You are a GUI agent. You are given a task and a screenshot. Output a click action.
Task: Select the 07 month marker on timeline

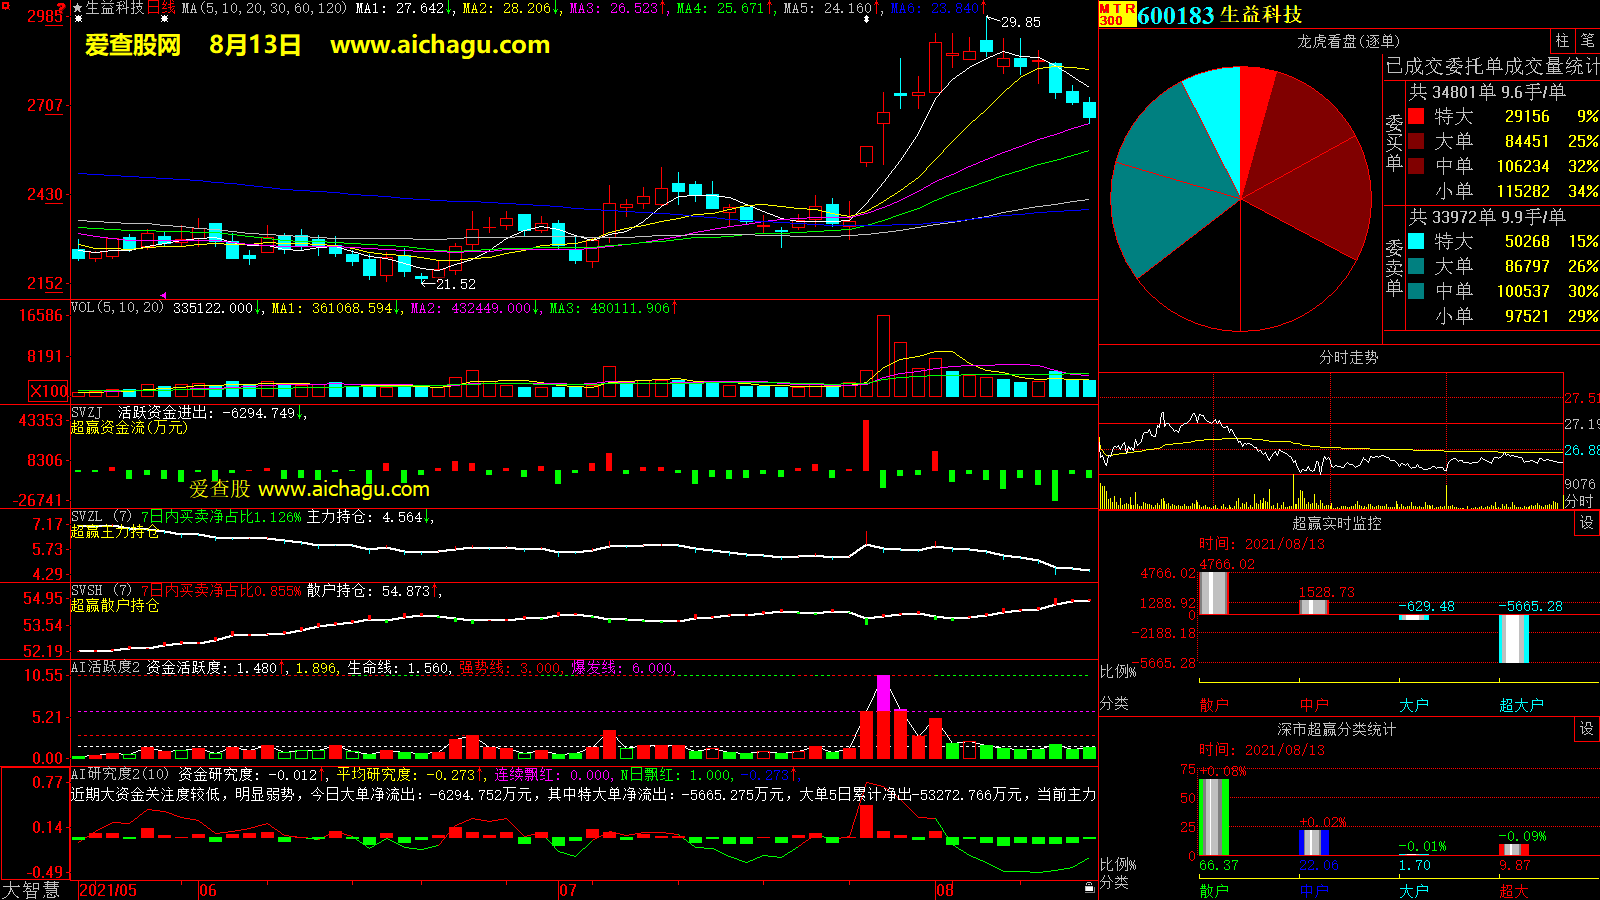pyautogui.click(x=567, y=890)
